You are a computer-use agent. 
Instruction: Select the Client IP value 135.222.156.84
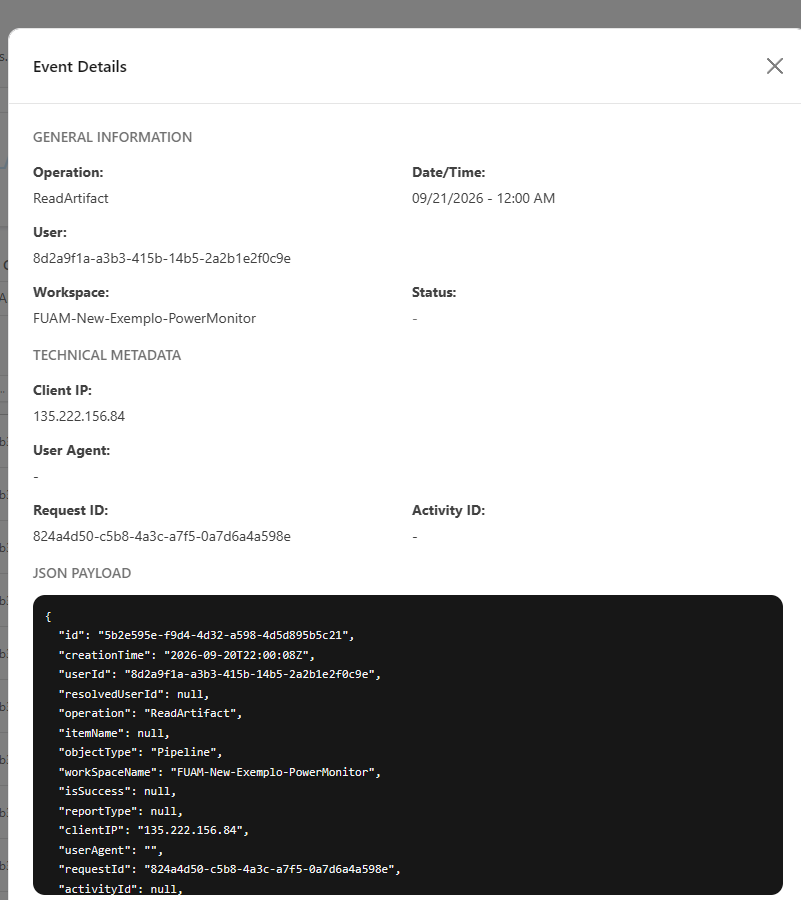[79, 416]
